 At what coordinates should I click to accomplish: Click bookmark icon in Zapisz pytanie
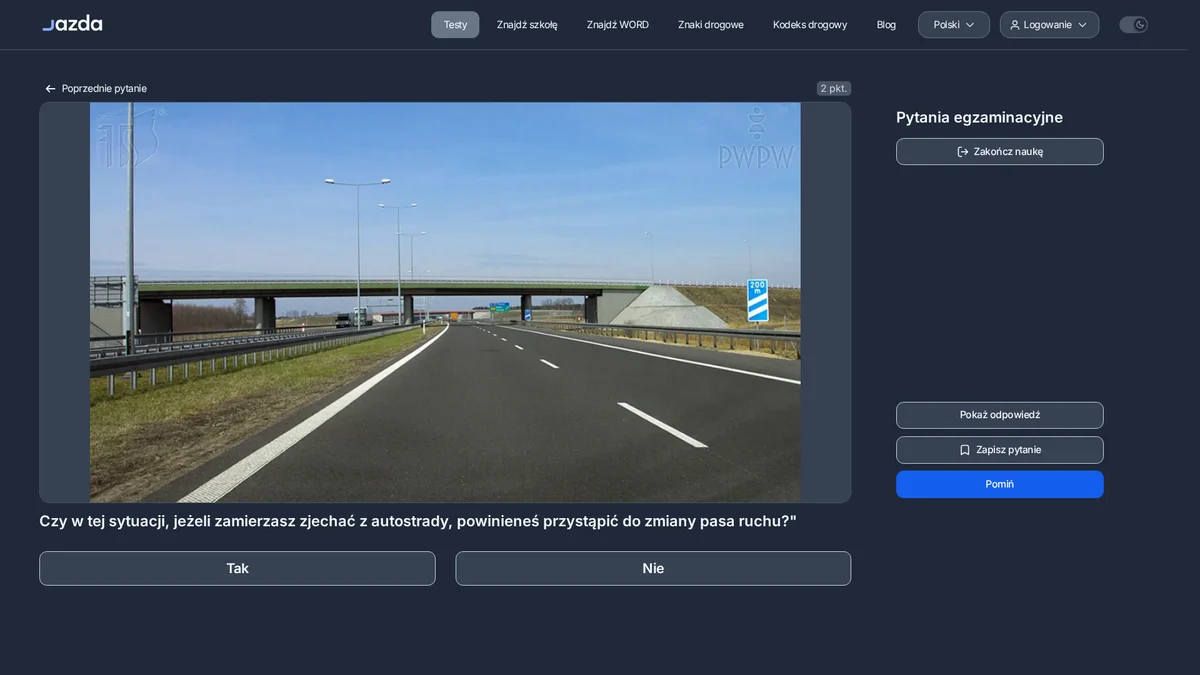pyautogui.click(x=965, y=450)
